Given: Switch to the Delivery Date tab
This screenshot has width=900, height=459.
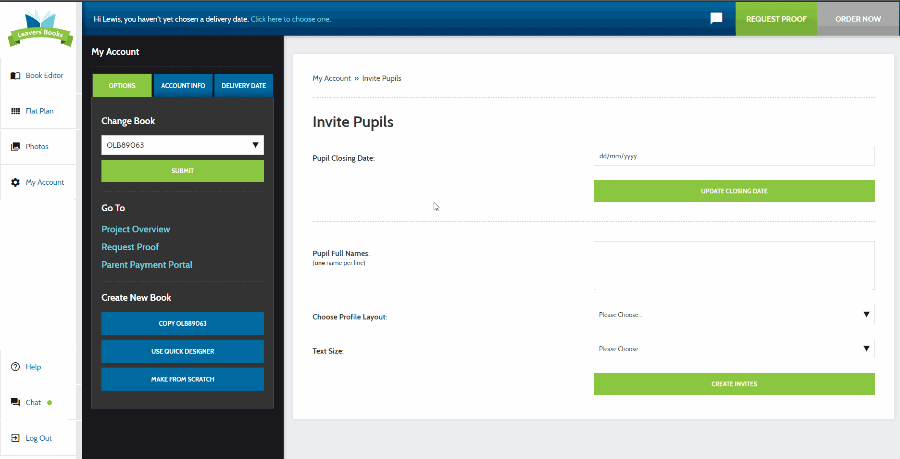Looking at the screenshot, I should (x=243, y=86).
